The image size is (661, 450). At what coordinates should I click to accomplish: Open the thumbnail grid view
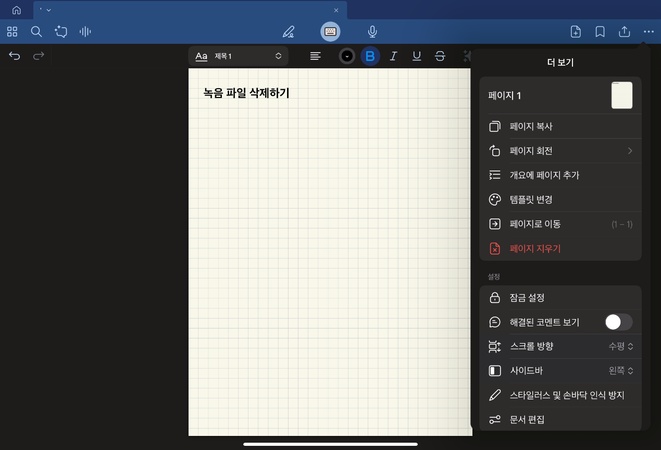(x=12, y=32)
